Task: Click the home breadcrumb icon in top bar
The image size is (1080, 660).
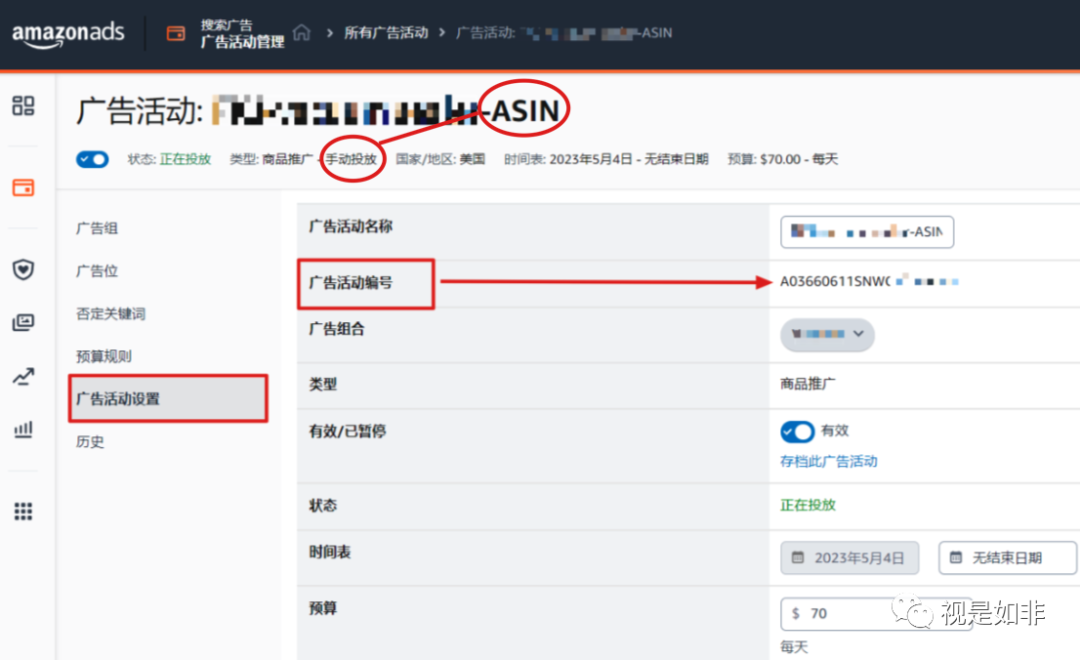Action: 299,33
